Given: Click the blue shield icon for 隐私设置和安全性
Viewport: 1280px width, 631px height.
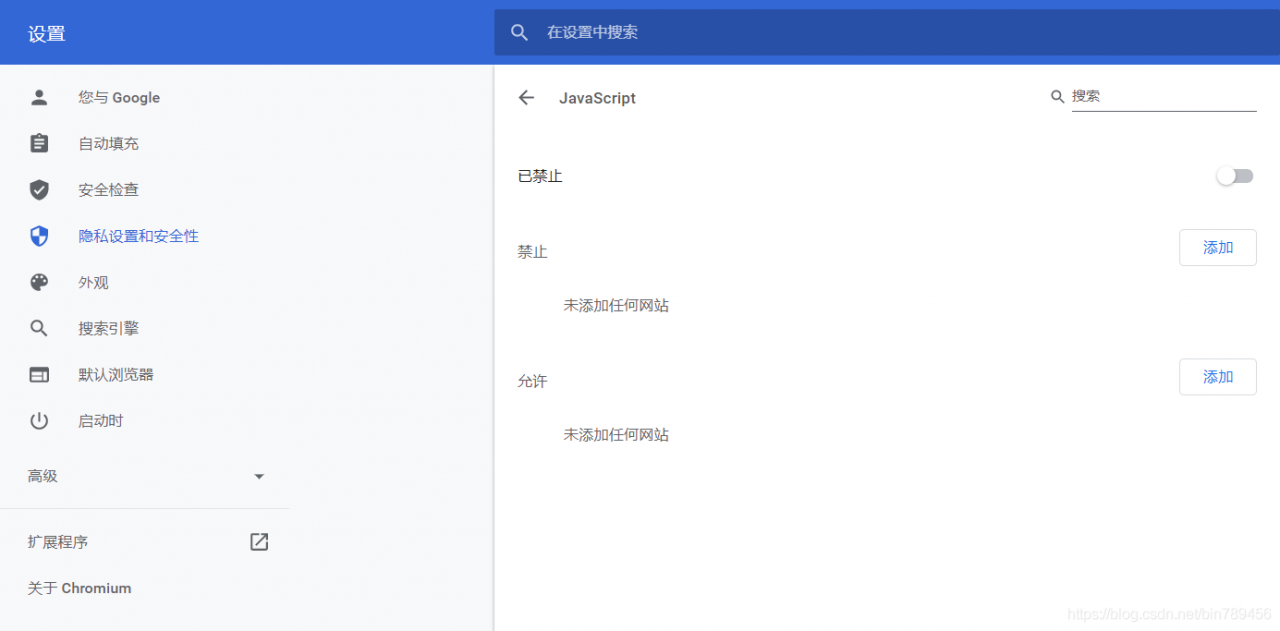Looking at the screenshot, I should (x=39, y=235).
